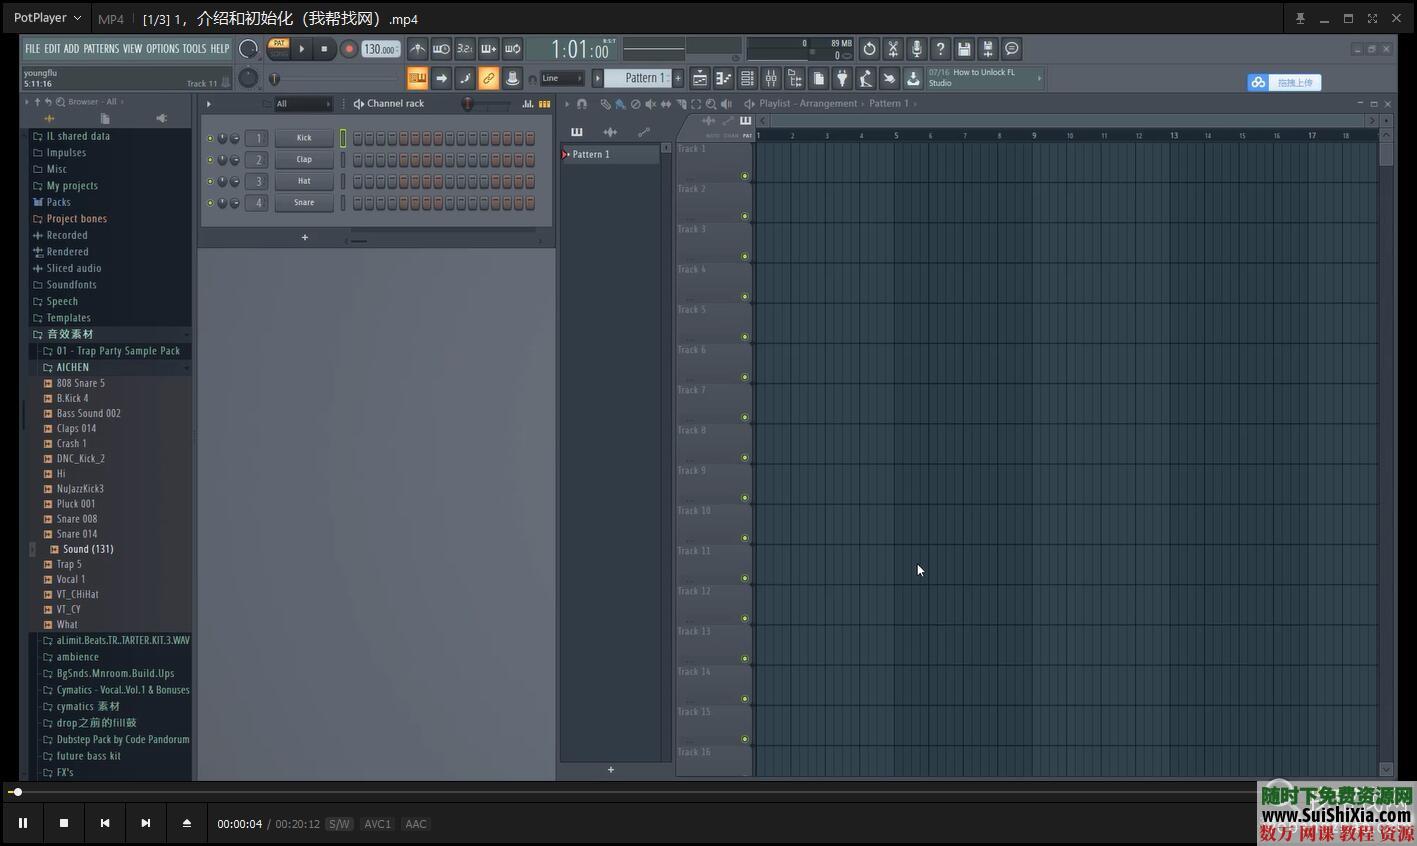Toggle the playlist snap magnet icon
Screen dimensions: 1417x846
[x=582, y=104]
